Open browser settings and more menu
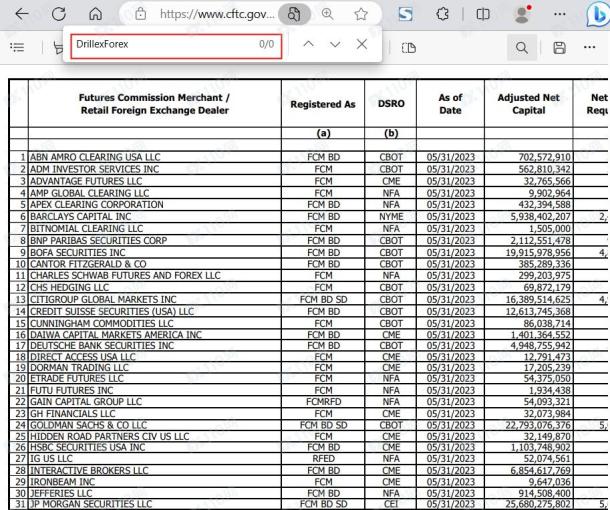 [x=559, y=14]
